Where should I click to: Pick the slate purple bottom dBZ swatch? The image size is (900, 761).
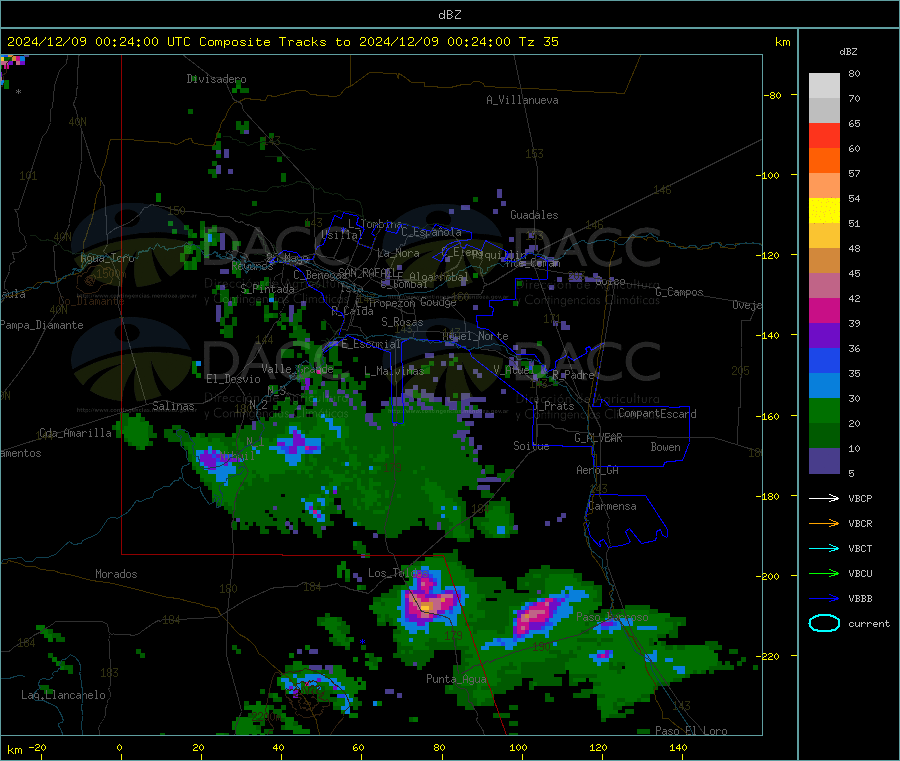pyautogui.click(x=824, y=461)
